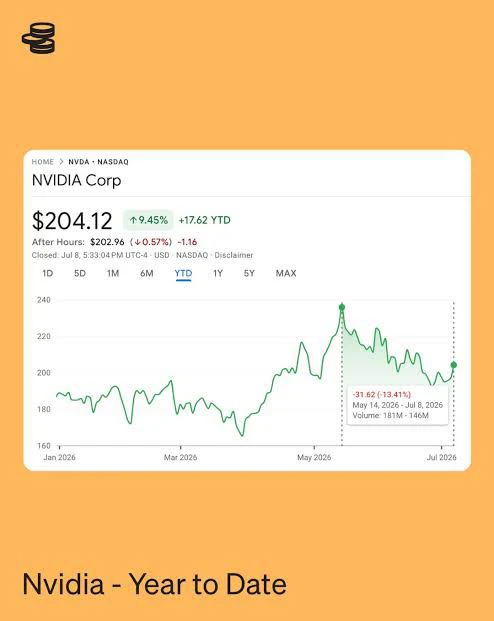
Task: Select the 5D time range tab
Action: tap(80, 273)
